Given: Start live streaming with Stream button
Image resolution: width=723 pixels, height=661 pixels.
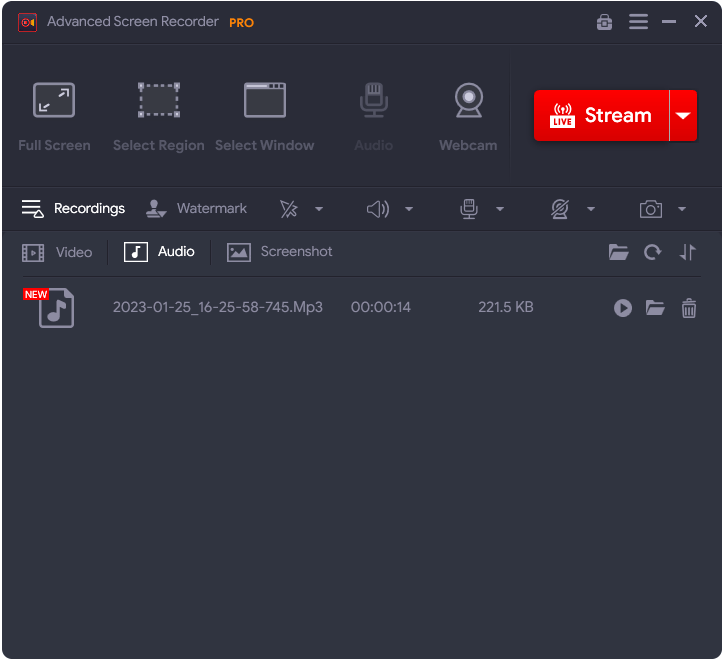Looking at the screenshot, I should 601,115.
